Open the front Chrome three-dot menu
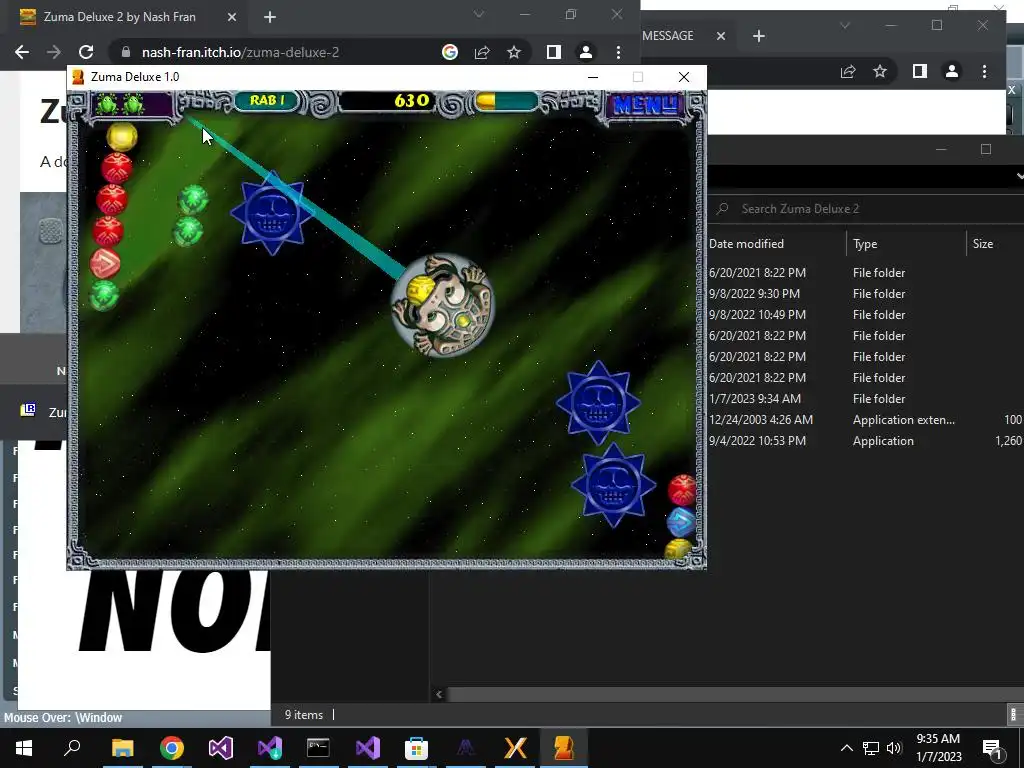 (618, 52)
